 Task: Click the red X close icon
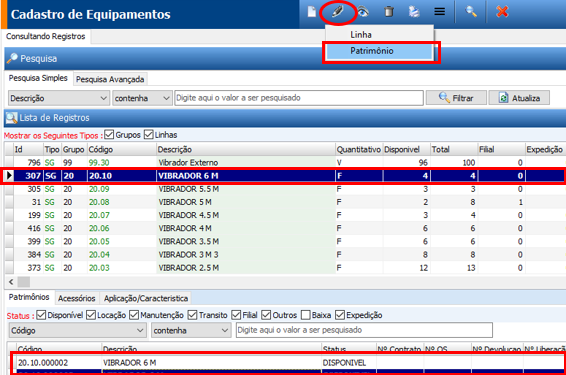502,12
